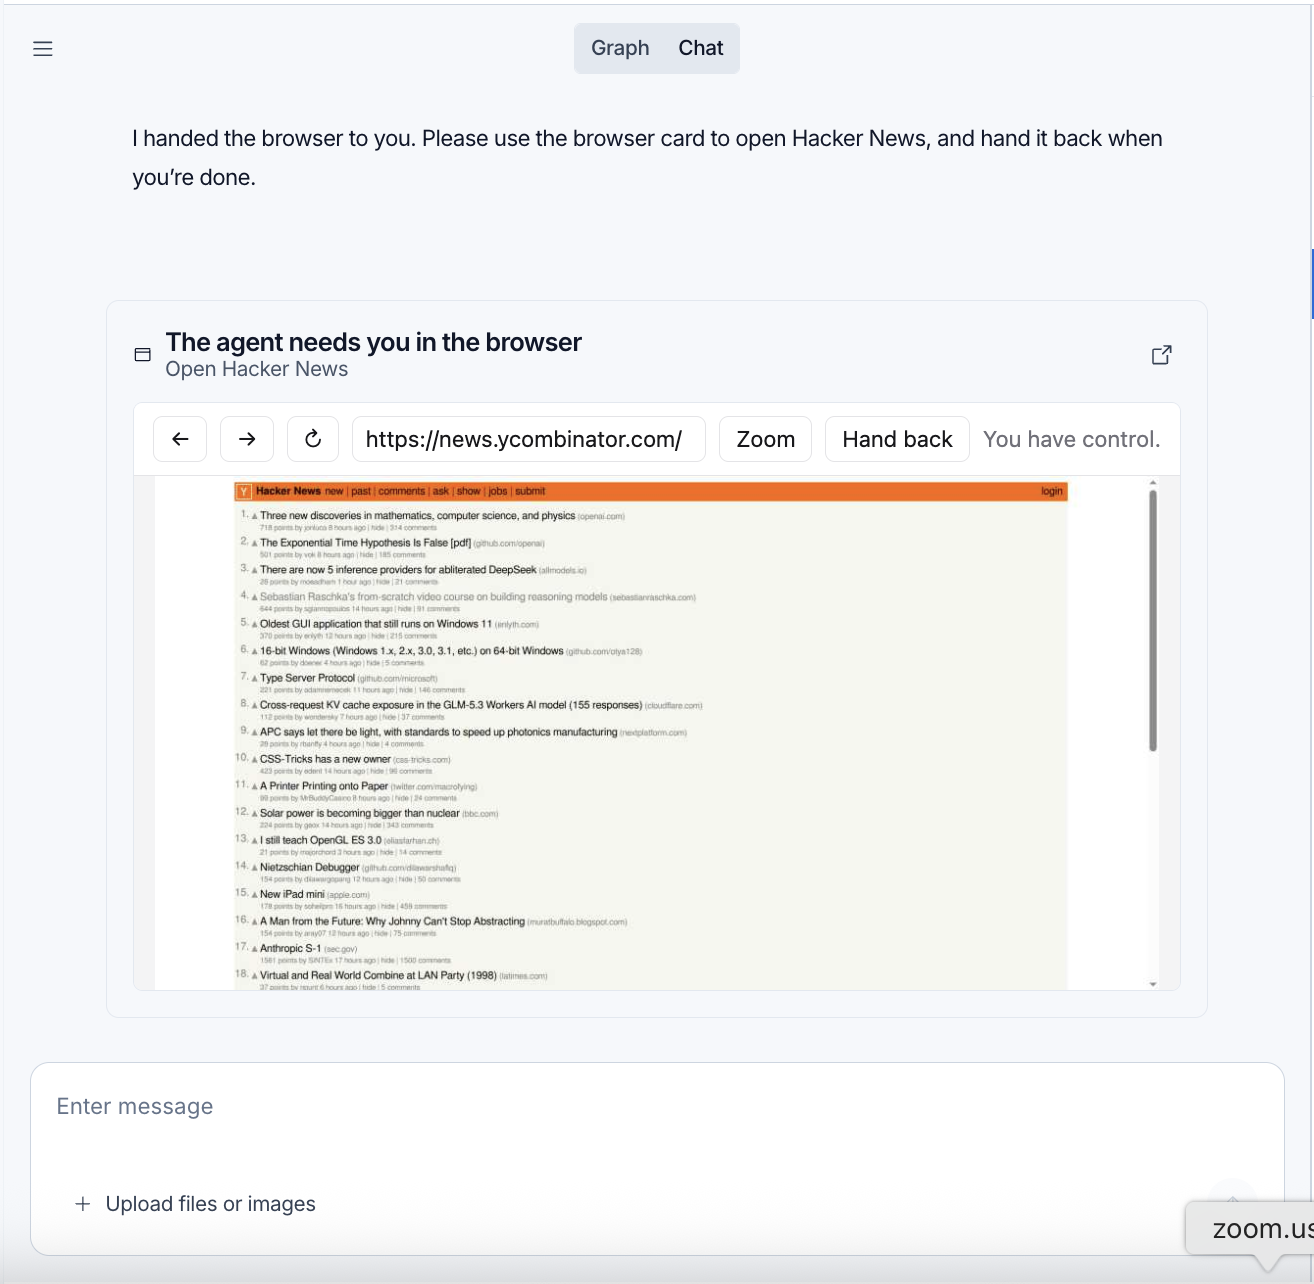Reload the embedded browser page
The height and width of the screenshot is (1284, 1314).
point(313,439)
